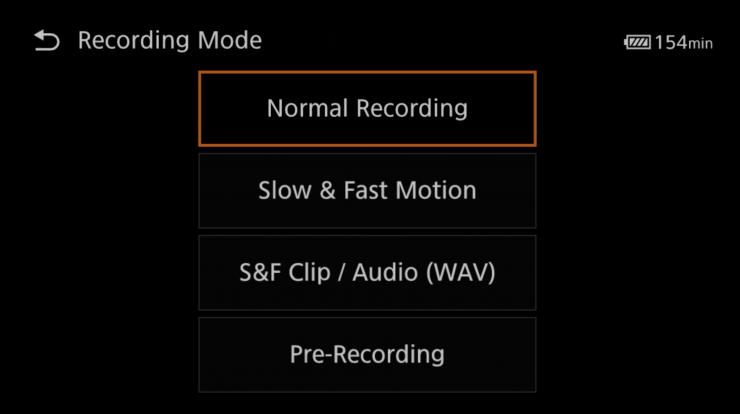This screenshot has height=414, width=740.
Task: Click the Recording Mode header label
Action: click(x=169, y=41)
